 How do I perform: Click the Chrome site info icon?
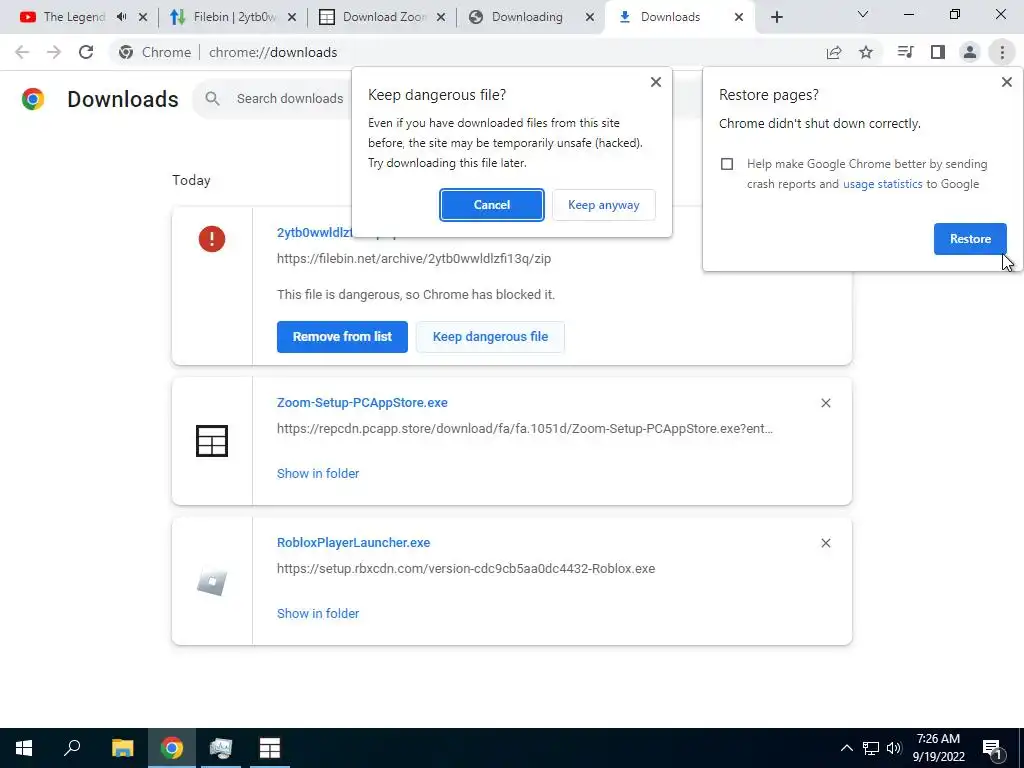pos(127,52)
